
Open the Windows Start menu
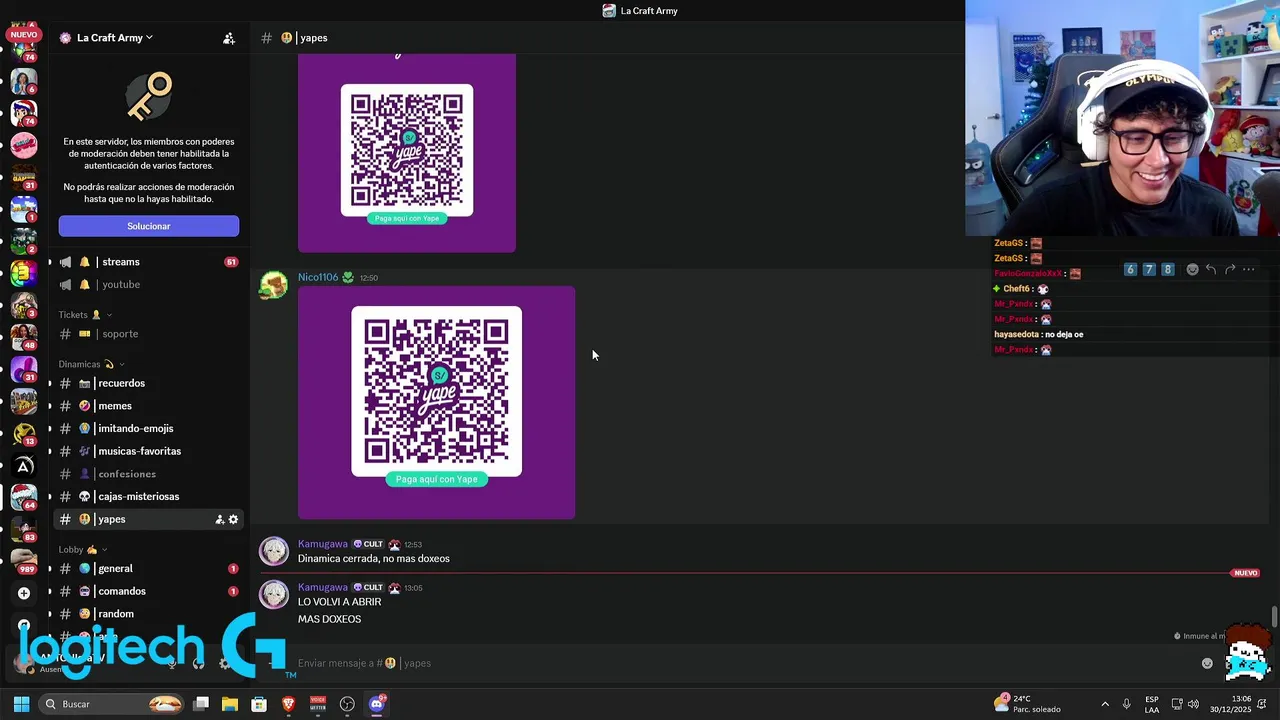pyautogui.click(x=21, y=704)
